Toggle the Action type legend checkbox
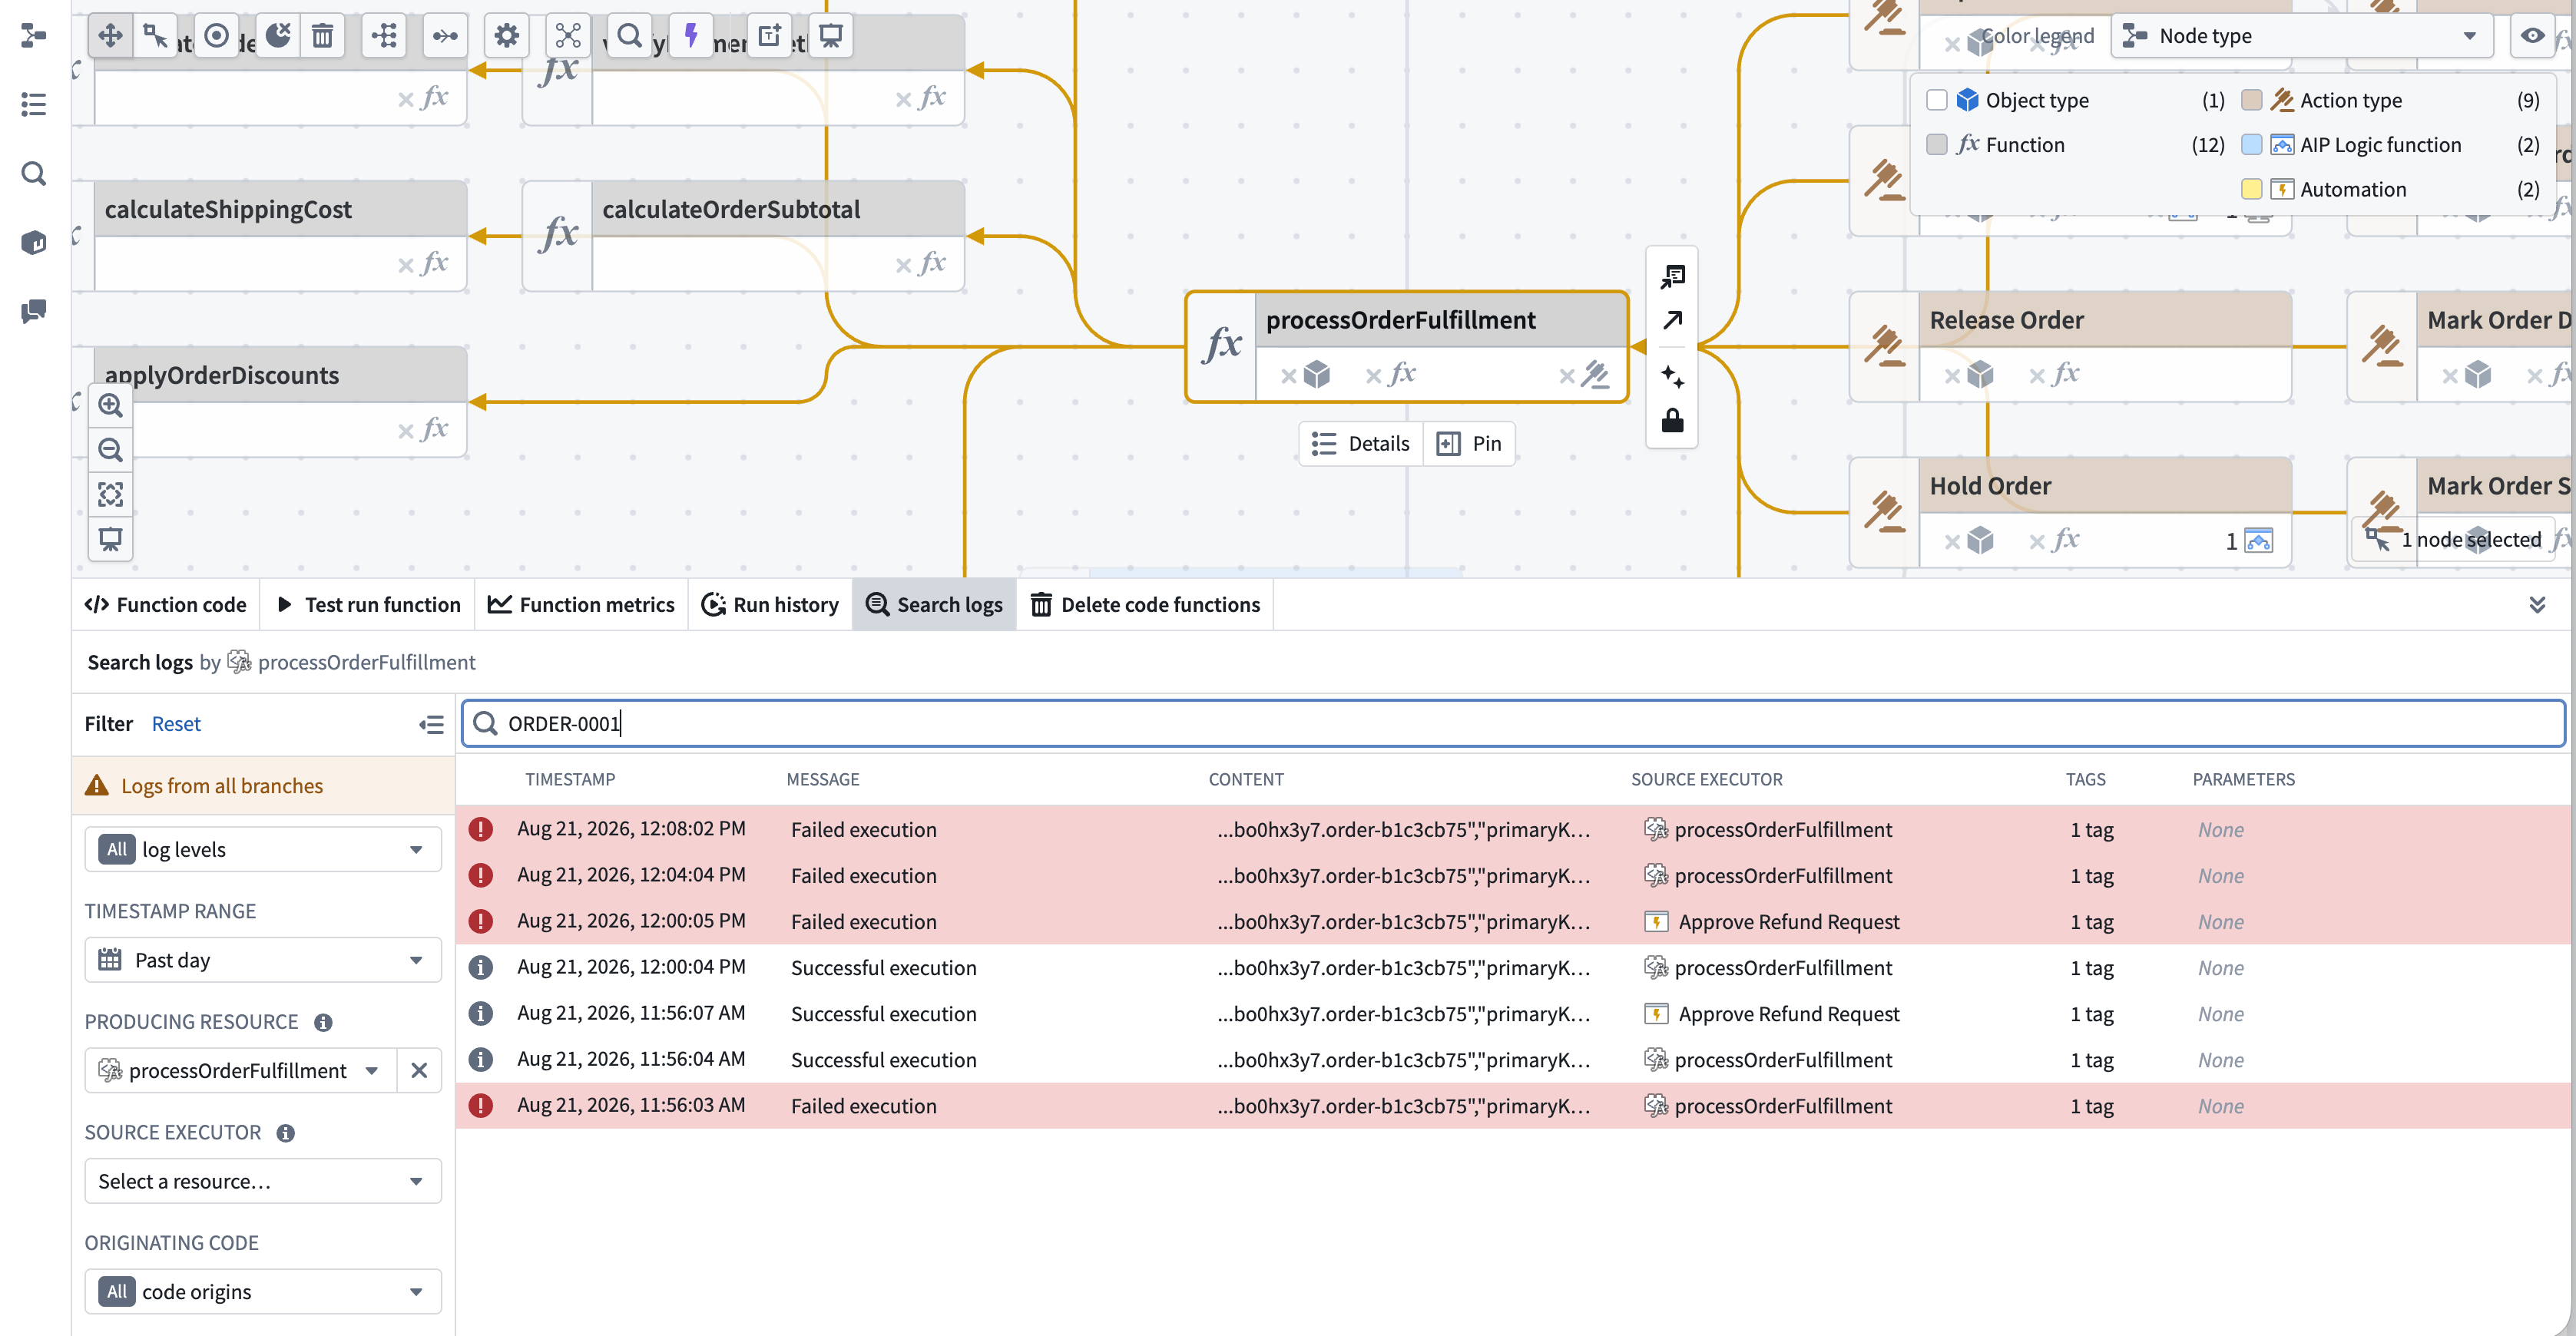 click(x=2252, y=100)
